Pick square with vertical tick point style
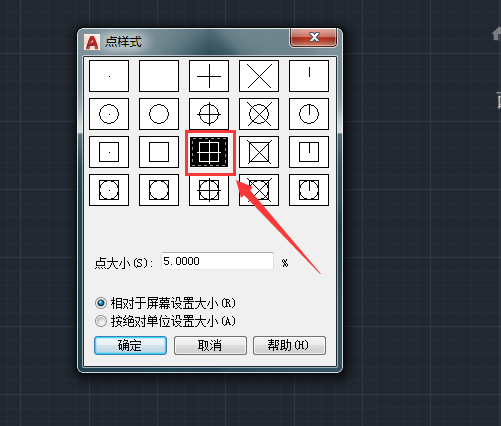 [x=309, y=152]
